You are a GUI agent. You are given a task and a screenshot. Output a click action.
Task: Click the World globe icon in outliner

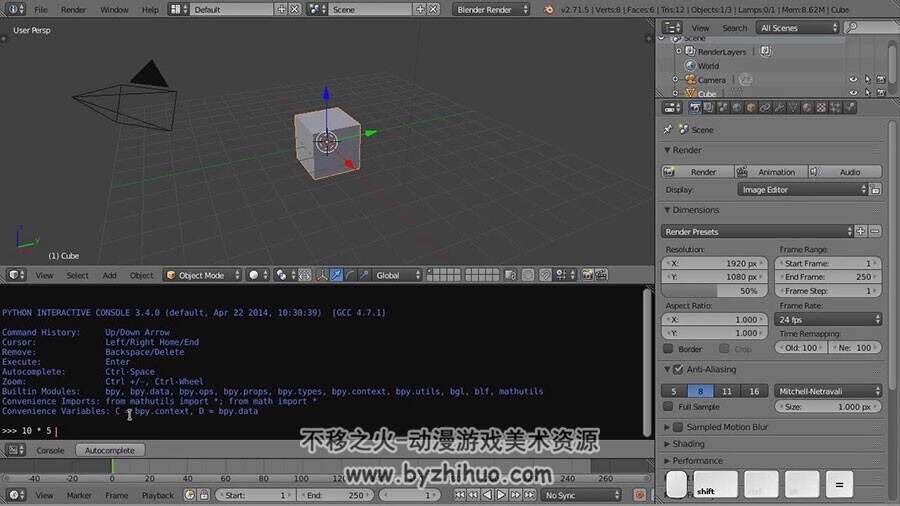(x=690, y=65)
